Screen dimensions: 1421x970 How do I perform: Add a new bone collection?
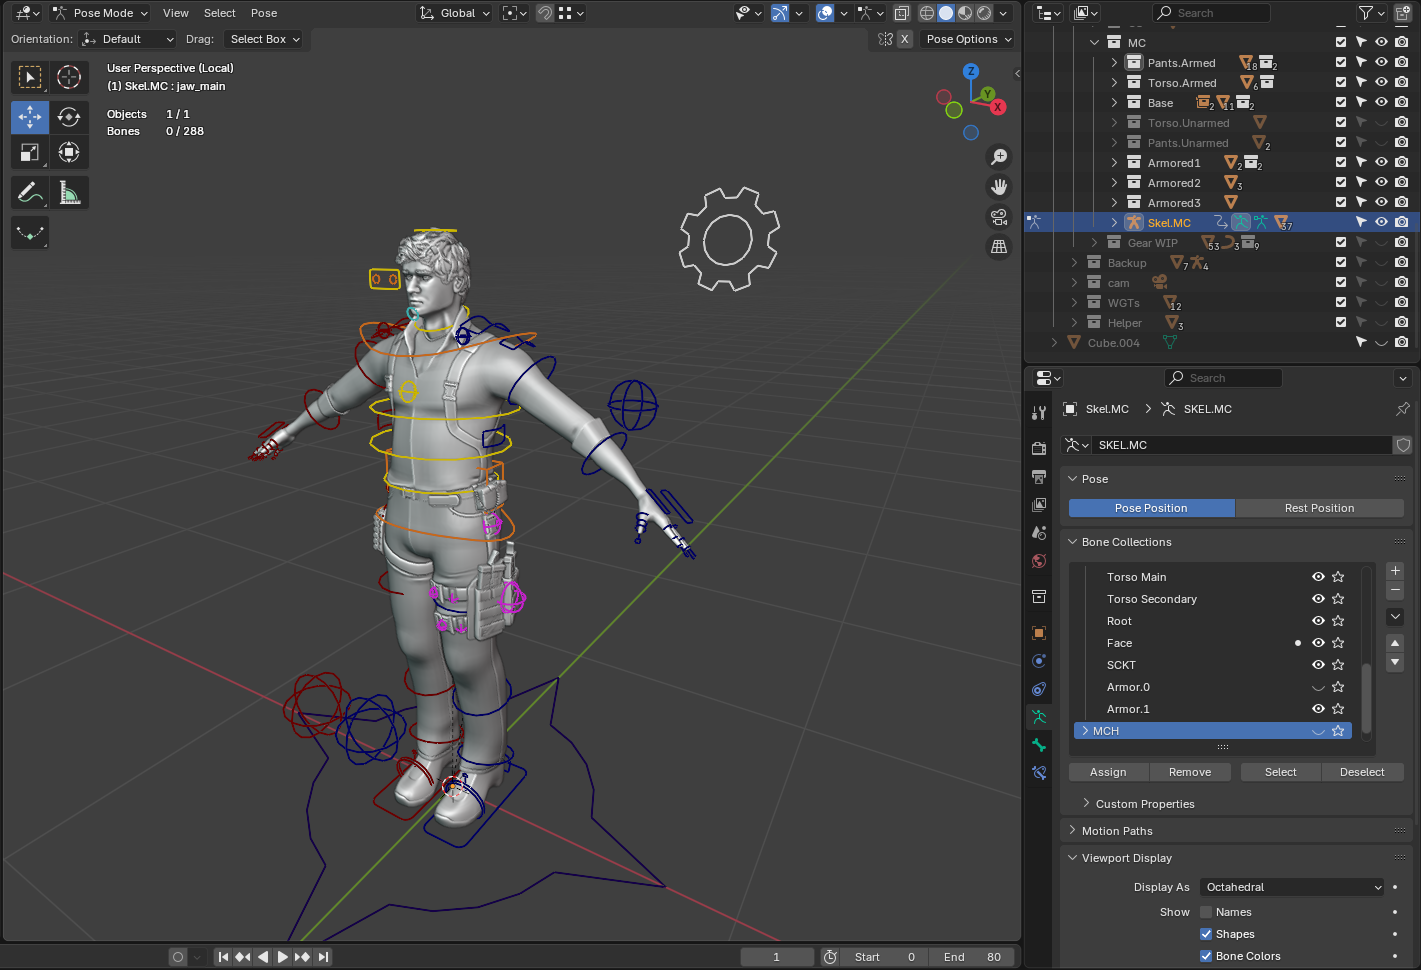1395,571
